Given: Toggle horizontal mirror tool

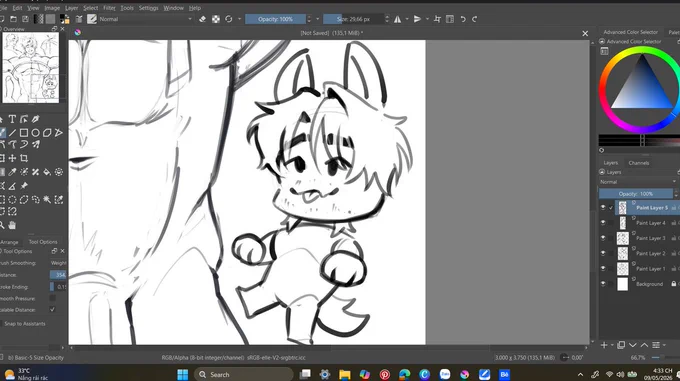Looking at the screenshot, I should (397, 19).
